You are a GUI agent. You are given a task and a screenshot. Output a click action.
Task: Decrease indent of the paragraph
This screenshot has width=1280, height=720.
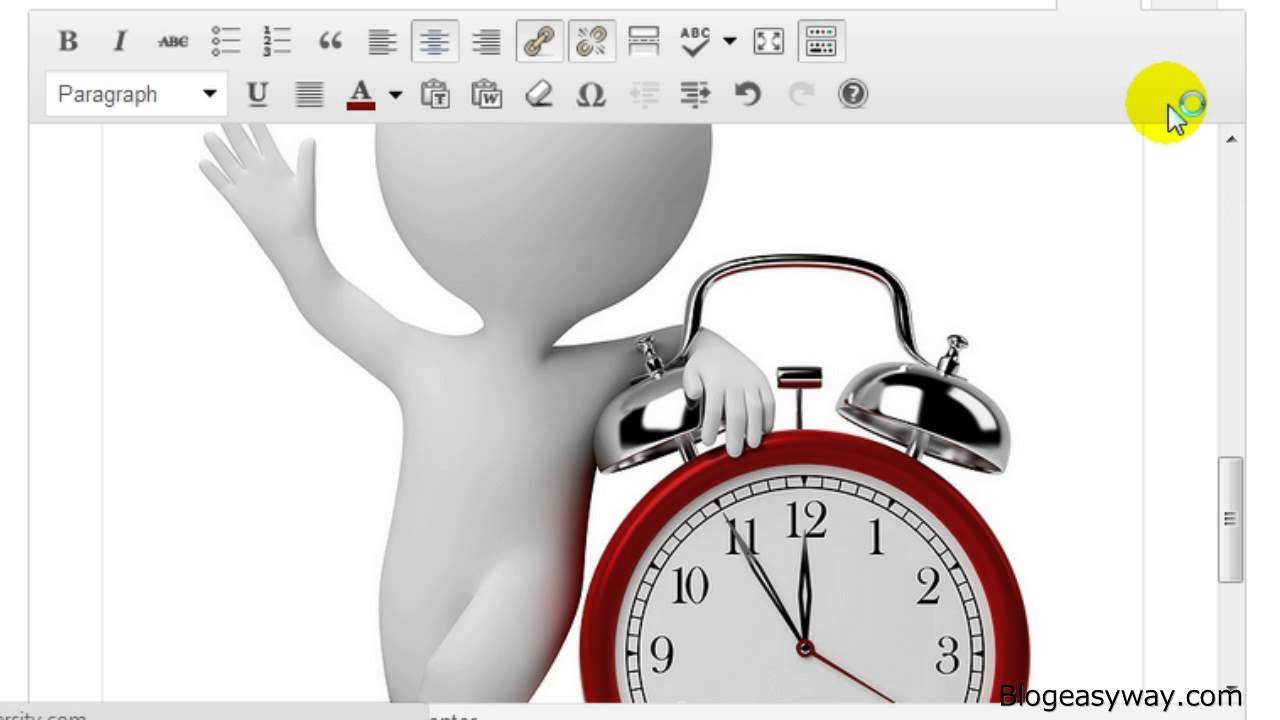tap(644, 94)
